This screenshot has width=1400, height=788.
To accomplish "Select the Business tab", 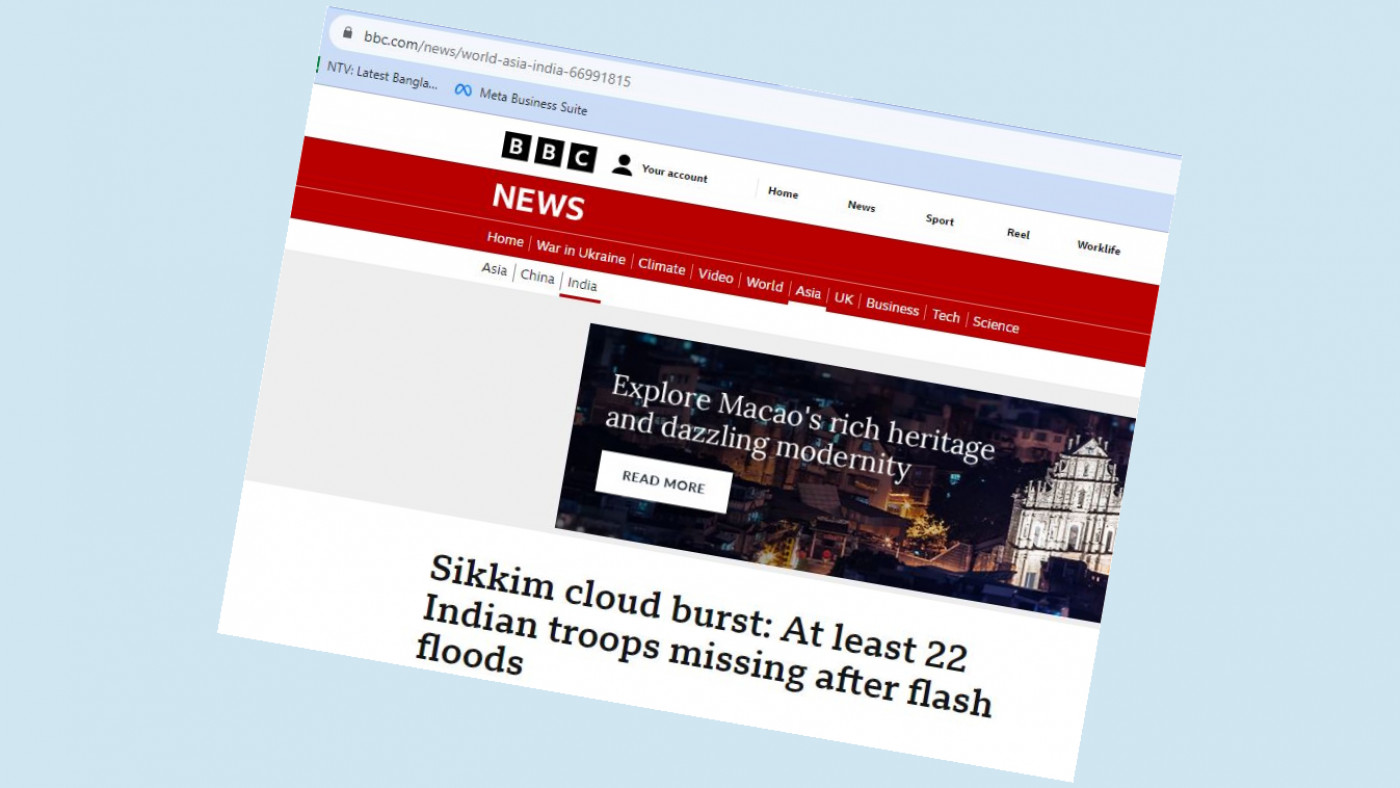I will point(892,307).
